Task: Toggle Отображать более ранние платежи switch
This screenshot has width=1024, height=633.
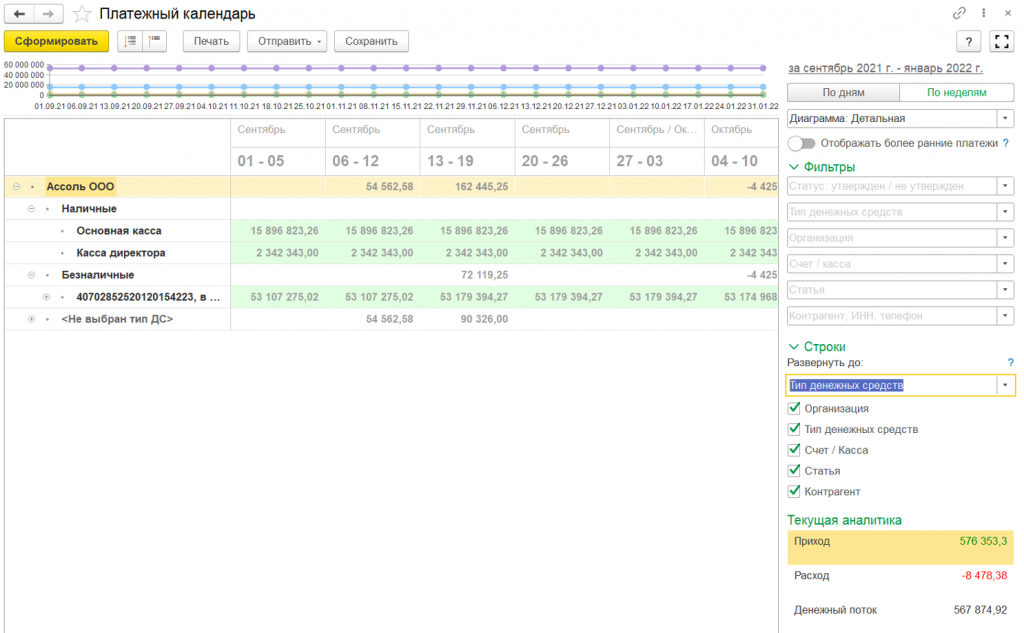Action: coord(801,143)
